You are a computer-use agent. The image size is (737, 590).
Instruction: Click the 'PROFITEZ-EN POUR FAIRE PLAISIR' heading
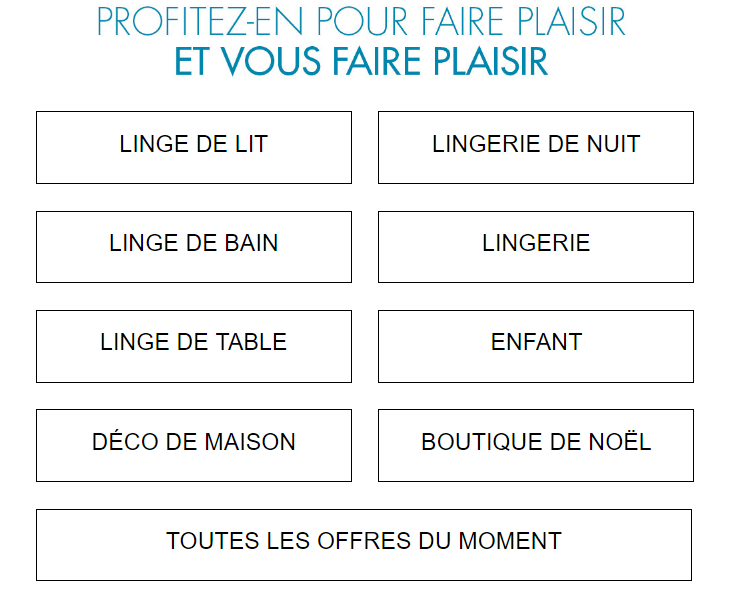pos(362,22)
